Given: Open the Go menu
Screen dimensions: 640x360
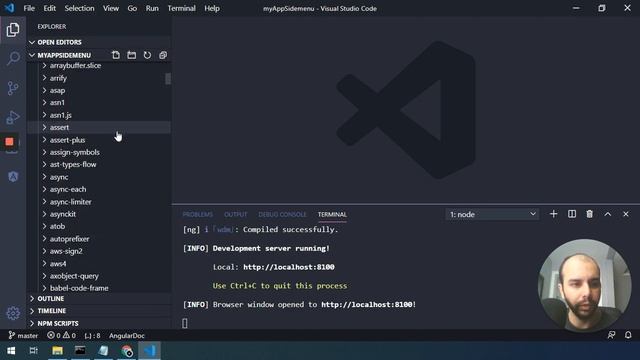Looking at the screenshot, I should click(132, 8).
